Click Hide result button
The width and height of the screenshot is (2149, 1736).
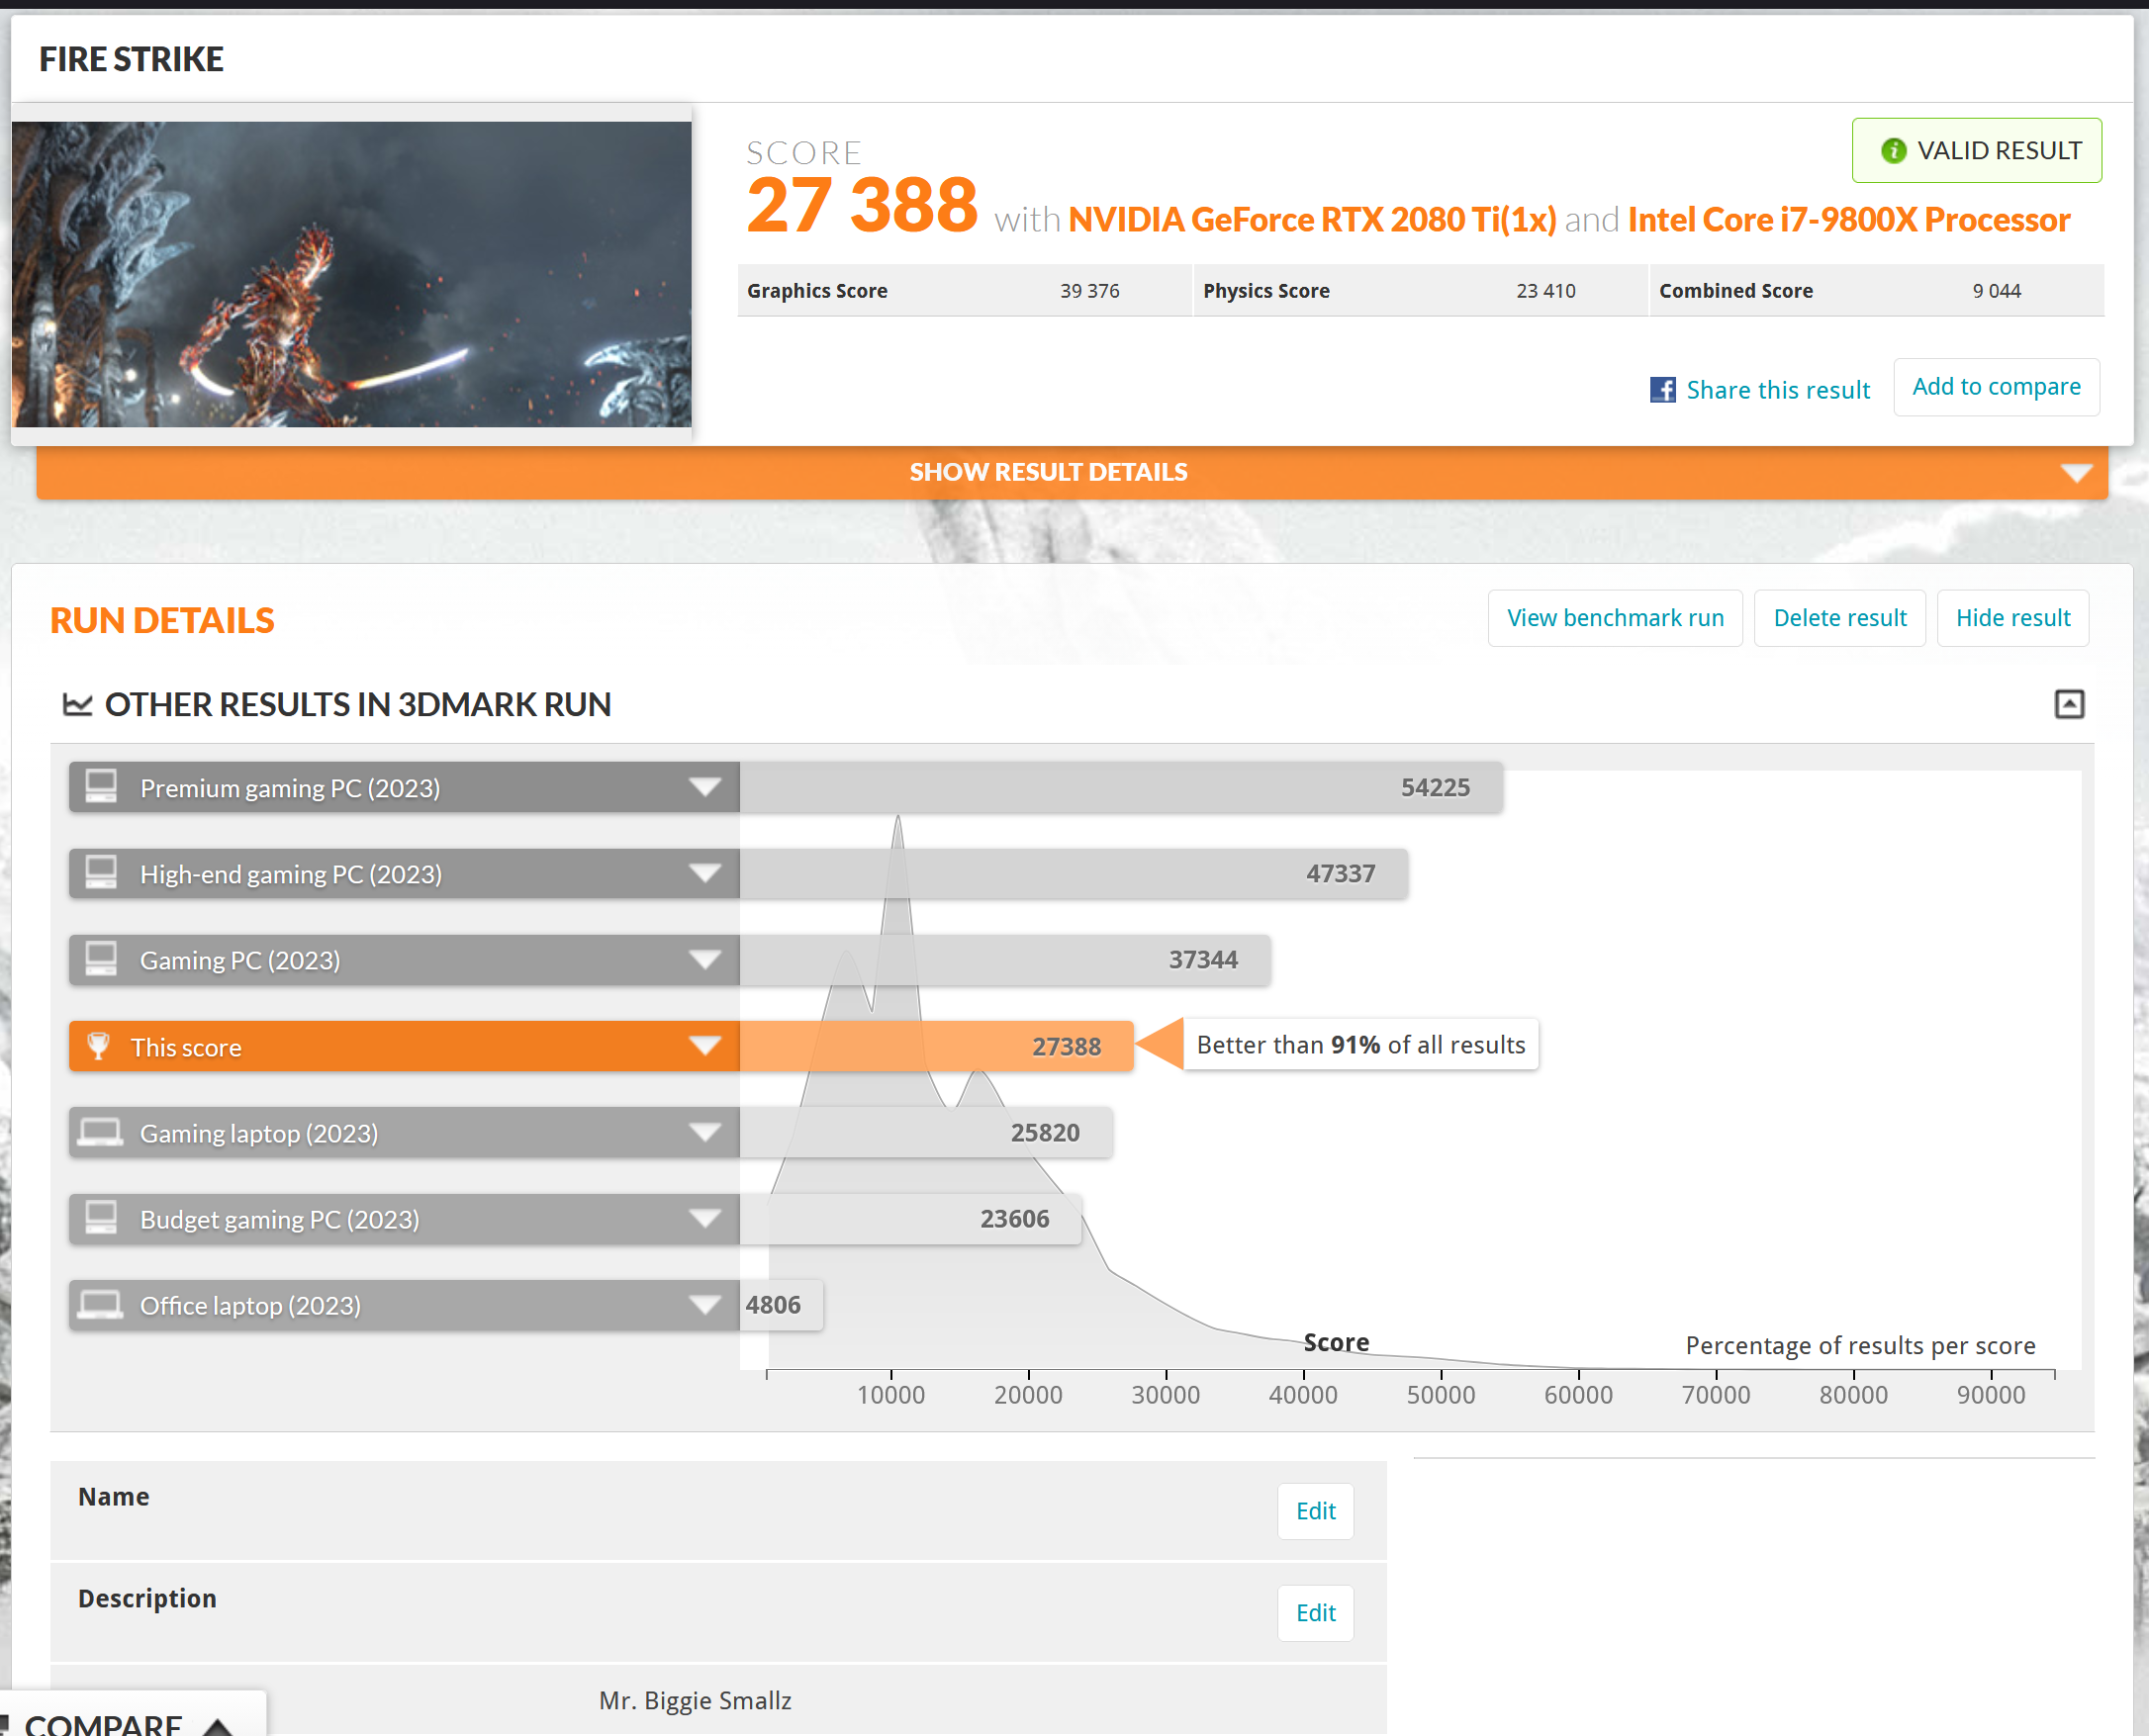point(2012,618)
